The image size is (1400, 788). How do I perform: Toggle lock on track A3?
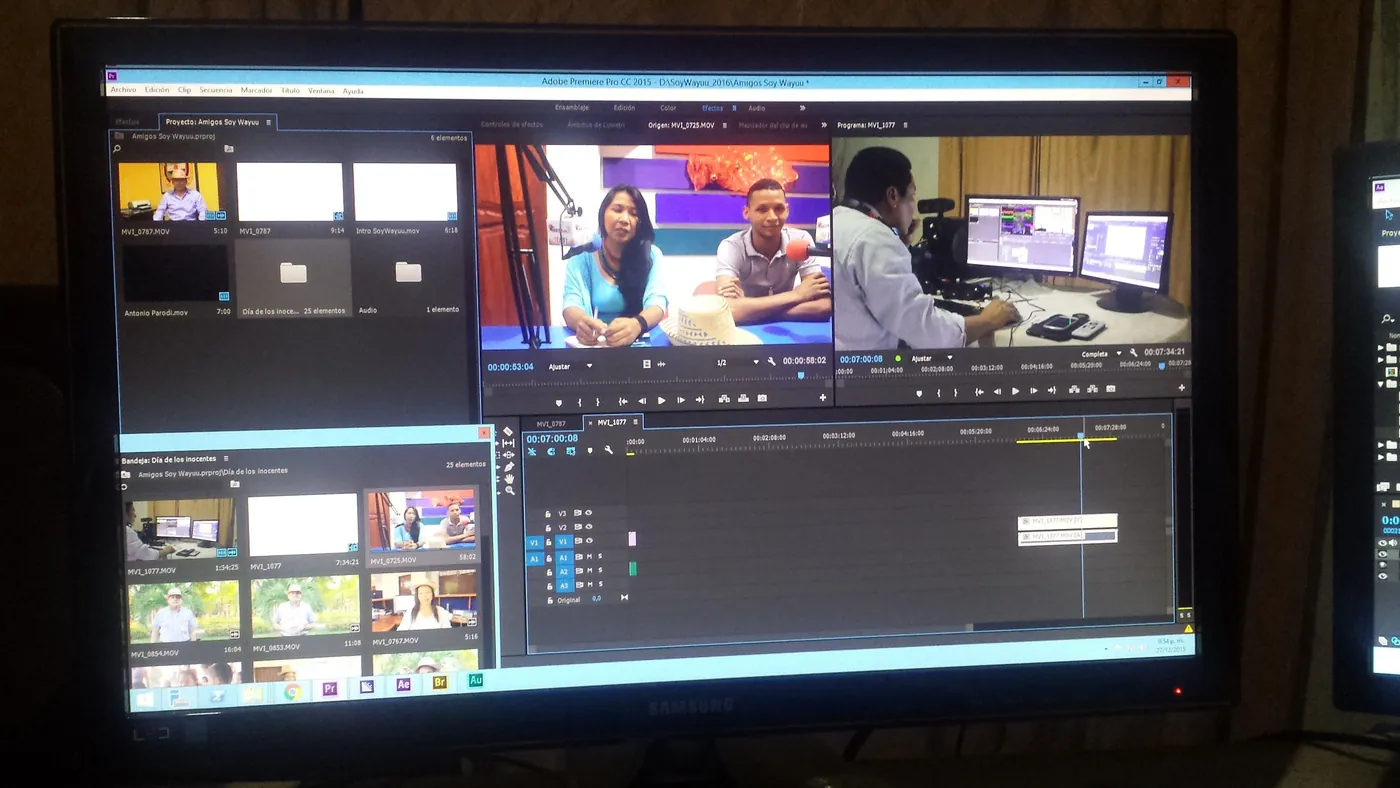pos(549,586)
